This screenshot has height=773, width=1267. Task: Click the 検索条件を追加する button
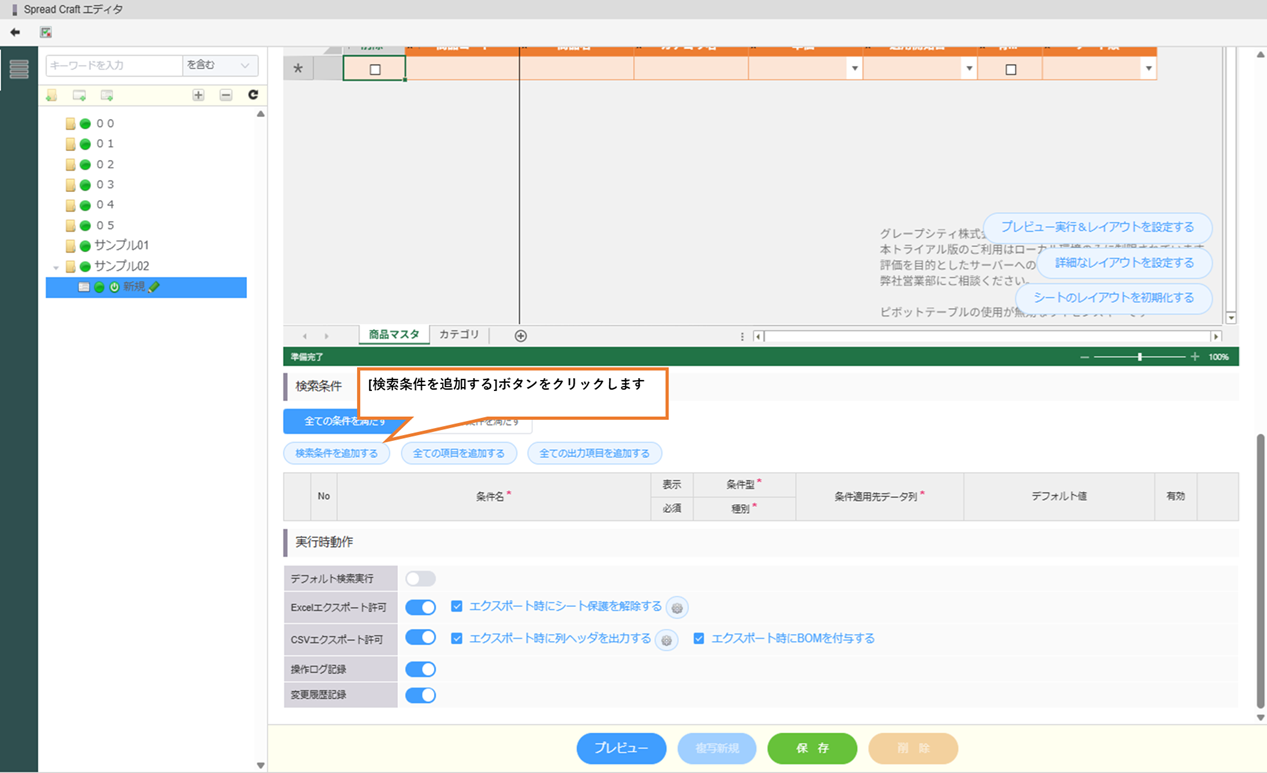point(336,453)
